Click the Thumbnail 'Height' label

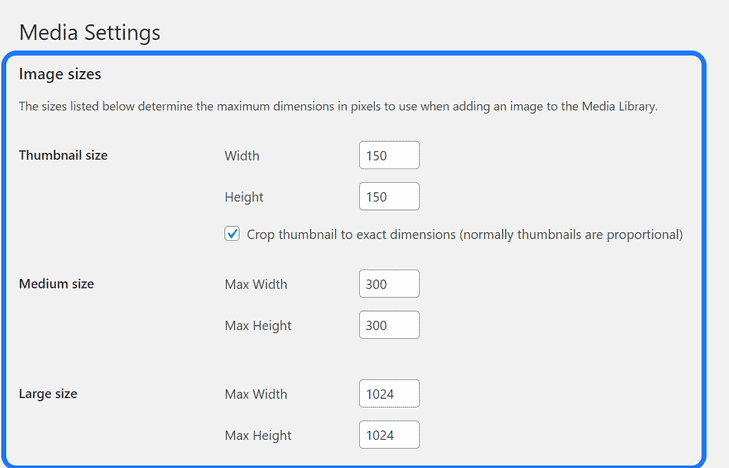point(244,197)
